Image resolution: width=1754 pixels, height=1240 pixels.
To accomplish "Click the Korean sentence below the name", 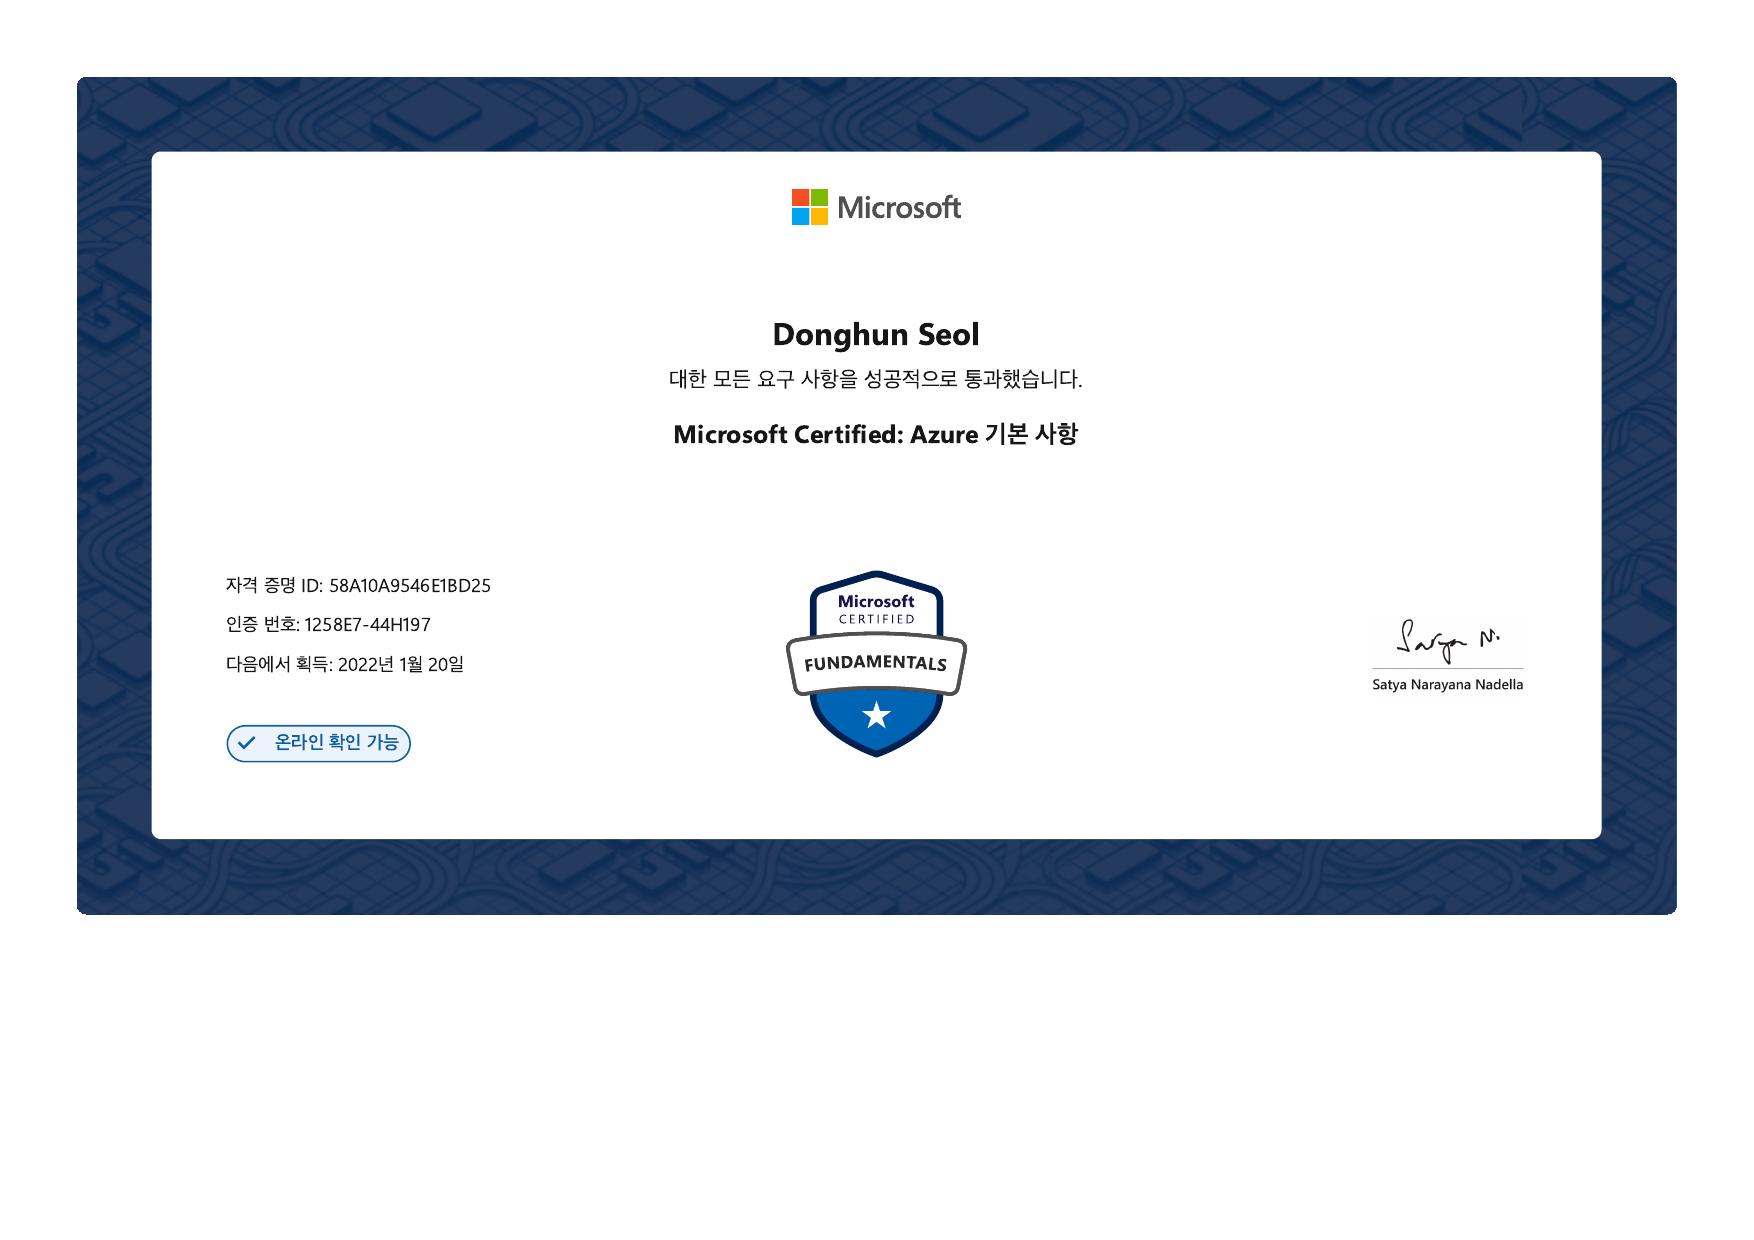I will click(875, 379).
